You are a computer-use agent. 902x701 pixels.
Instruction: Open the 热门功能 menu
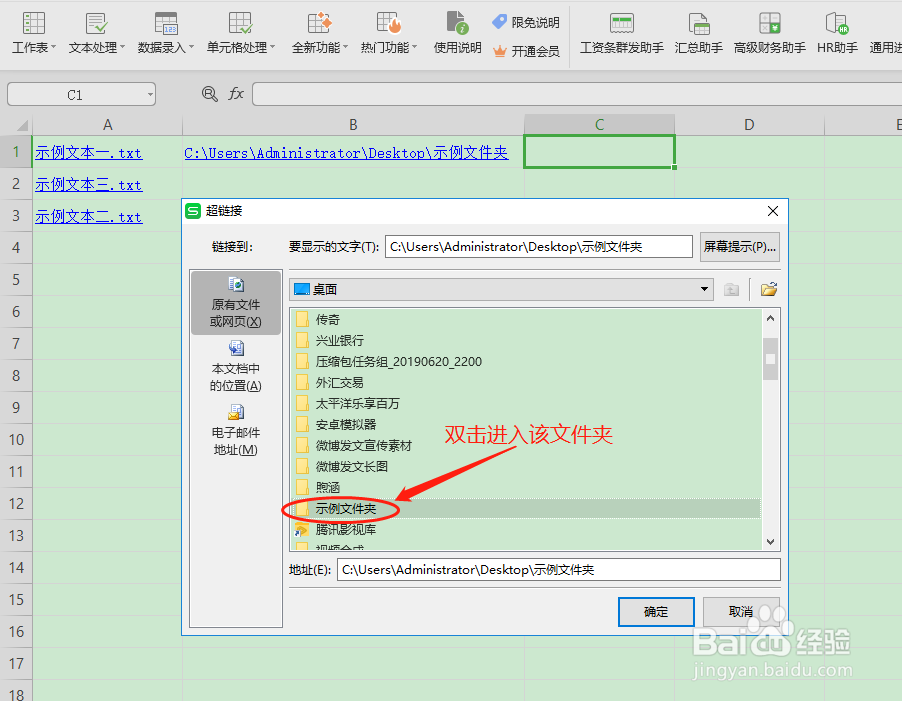tap(388, 33)
